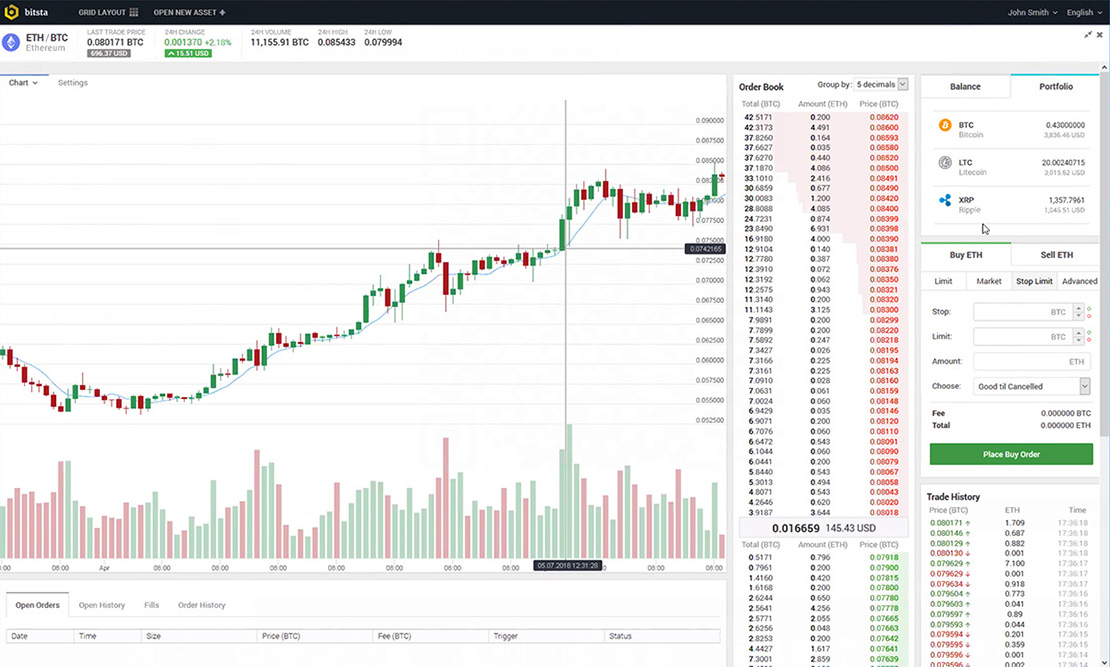
Task: Collapse panel with diagonal arrows icon
Action: (1088, 35)
